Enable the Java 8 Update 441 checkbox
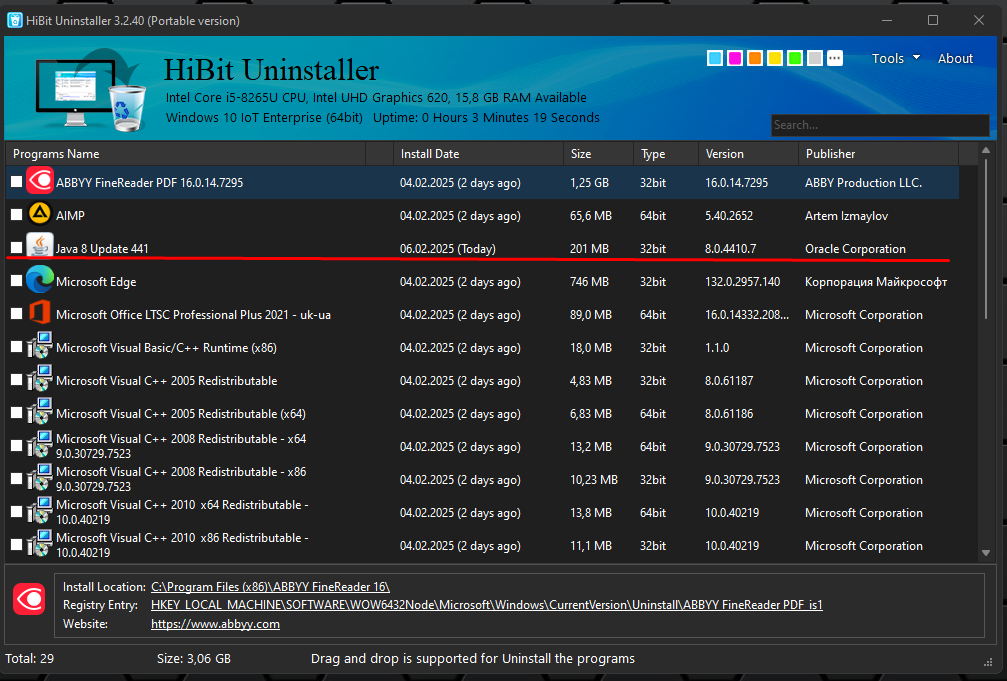Screen dimensions: 1007x681 click(16, 248)
